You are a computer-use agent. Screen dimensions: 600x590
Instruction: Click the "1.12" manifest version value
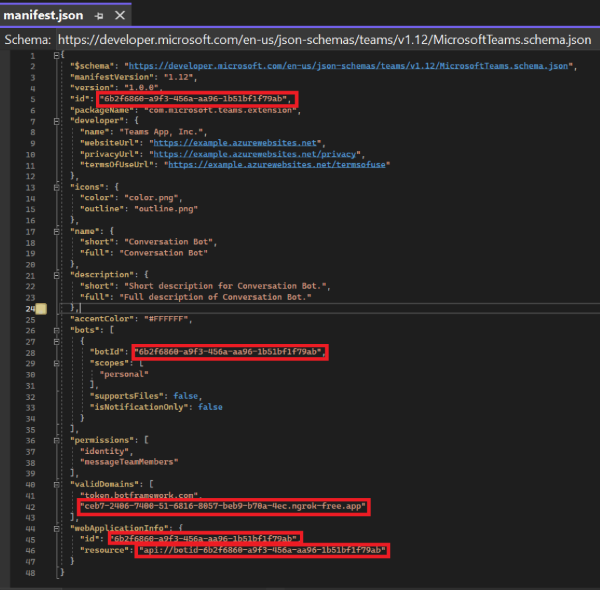click(178, 77)
